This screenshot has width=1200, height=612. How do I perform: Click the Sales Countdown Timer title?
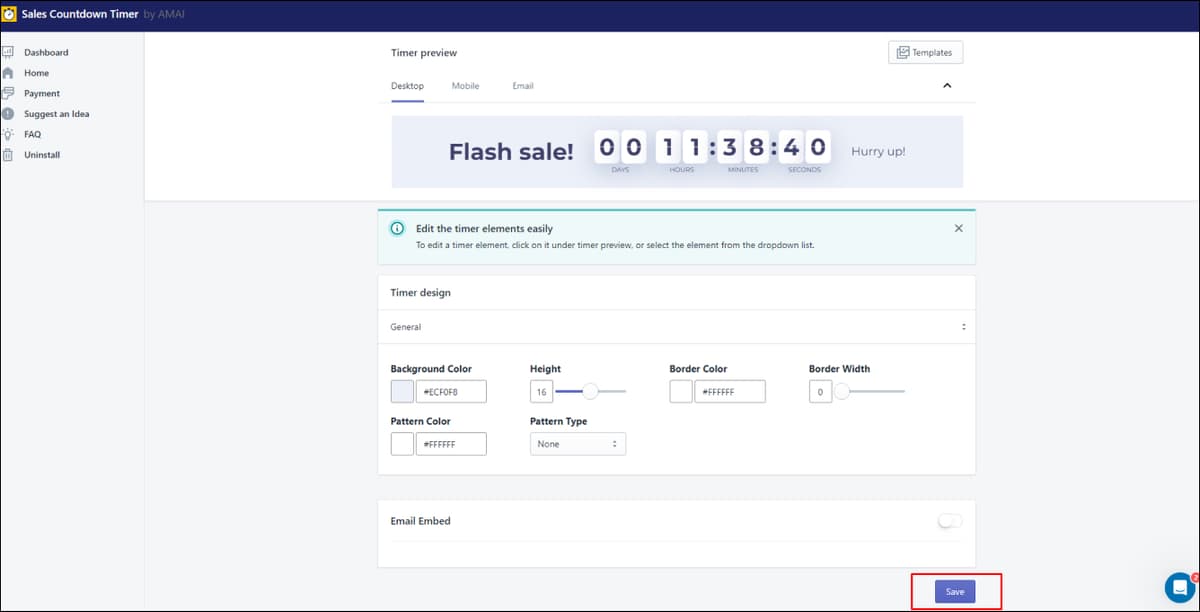(x=80, y=15)
